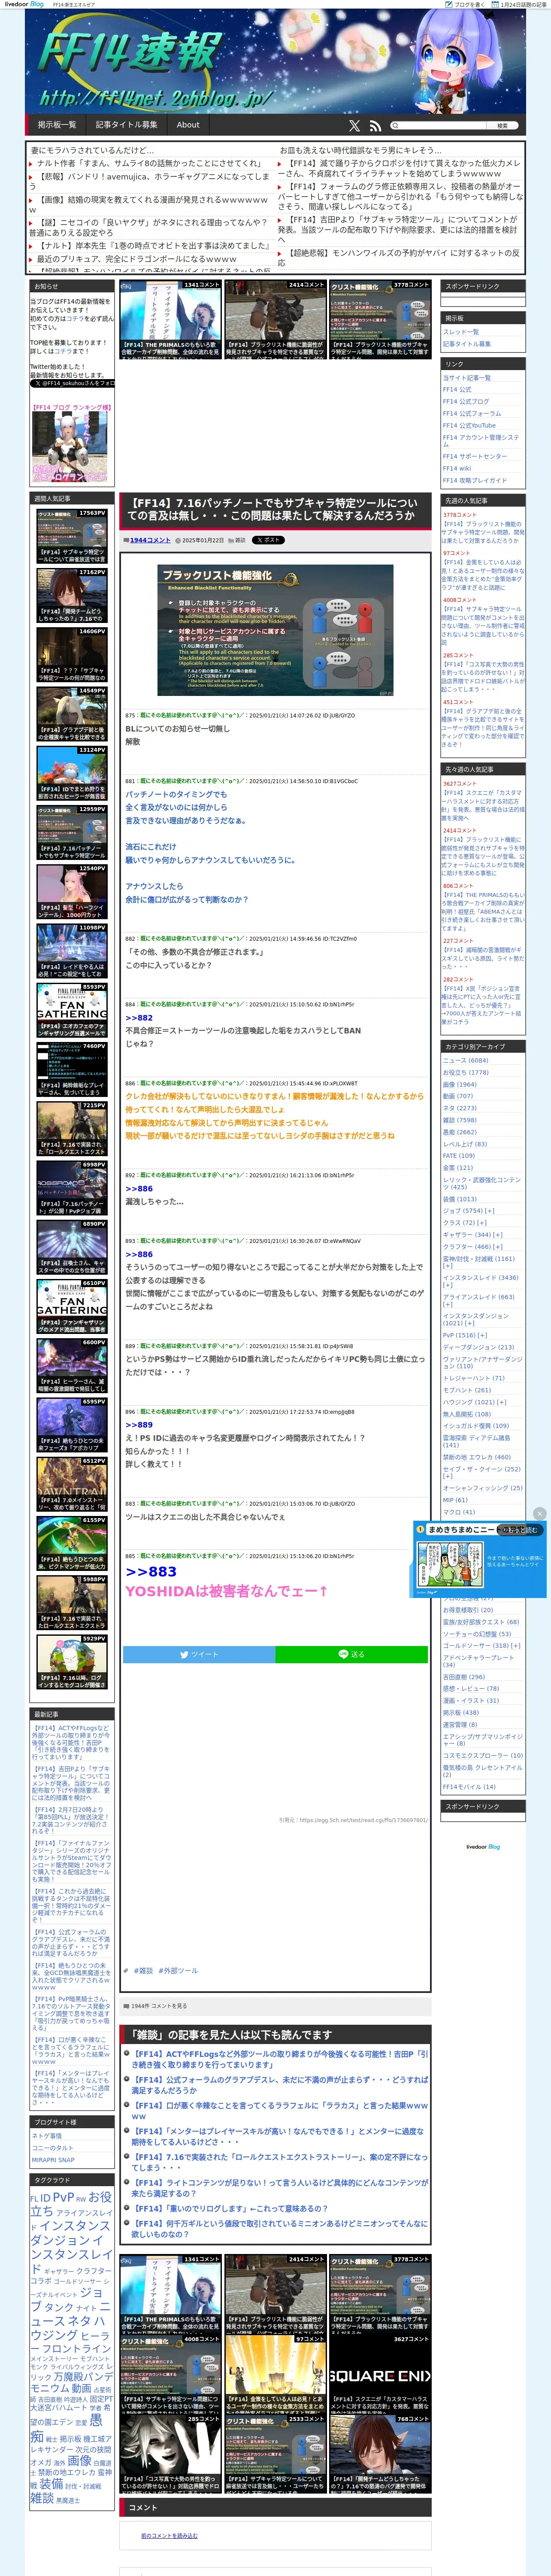Open the 1944件 コメントを見る link

(159, 2006)
